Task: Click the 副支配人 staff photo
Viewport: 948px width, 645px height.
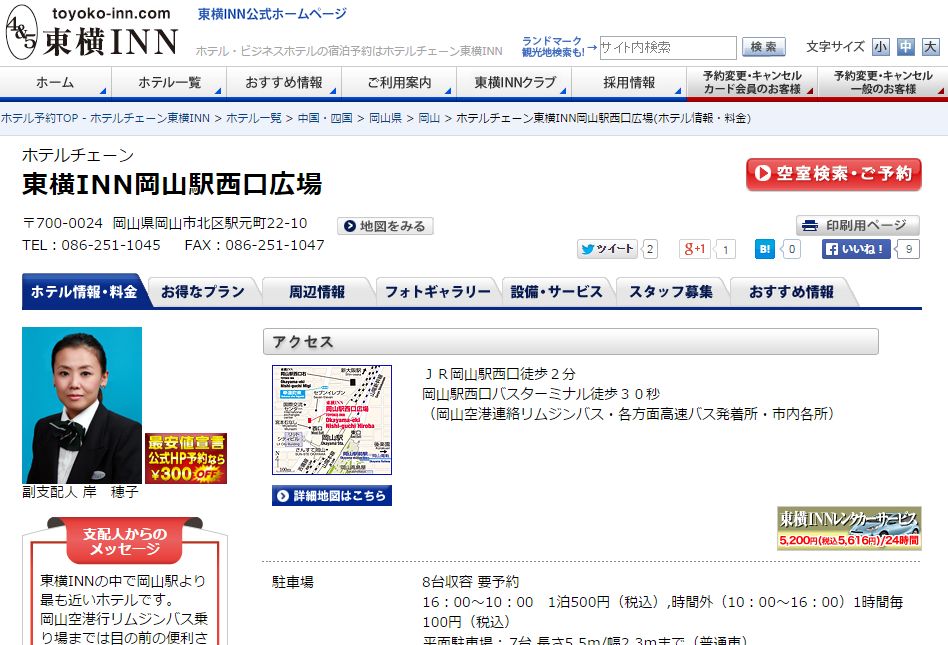Action: tap(82, 405)
